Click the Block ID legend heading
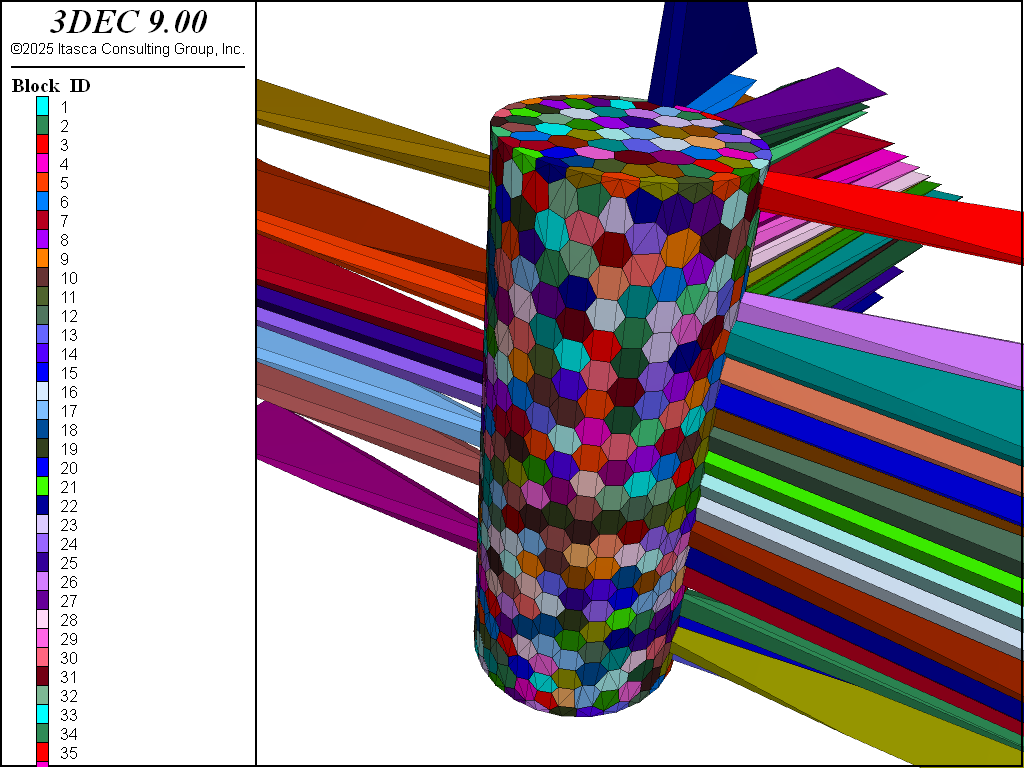1024x768 pixels. [x=51, y=86]
